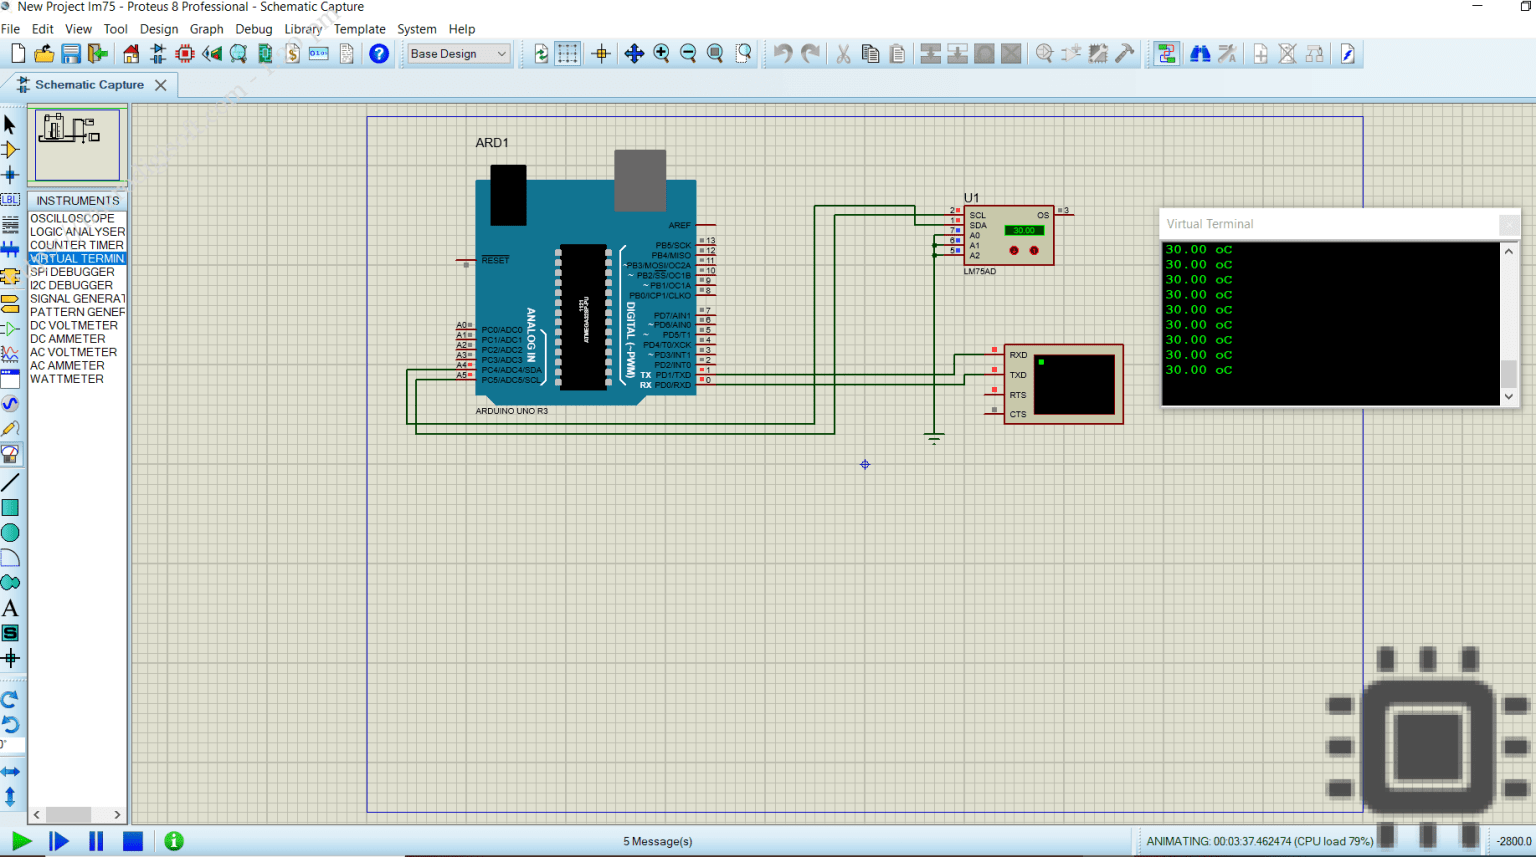Click the left panel horizontal scrollbar
The width and height of the screenshot is (1536, 857).
[x=70, y=815]
